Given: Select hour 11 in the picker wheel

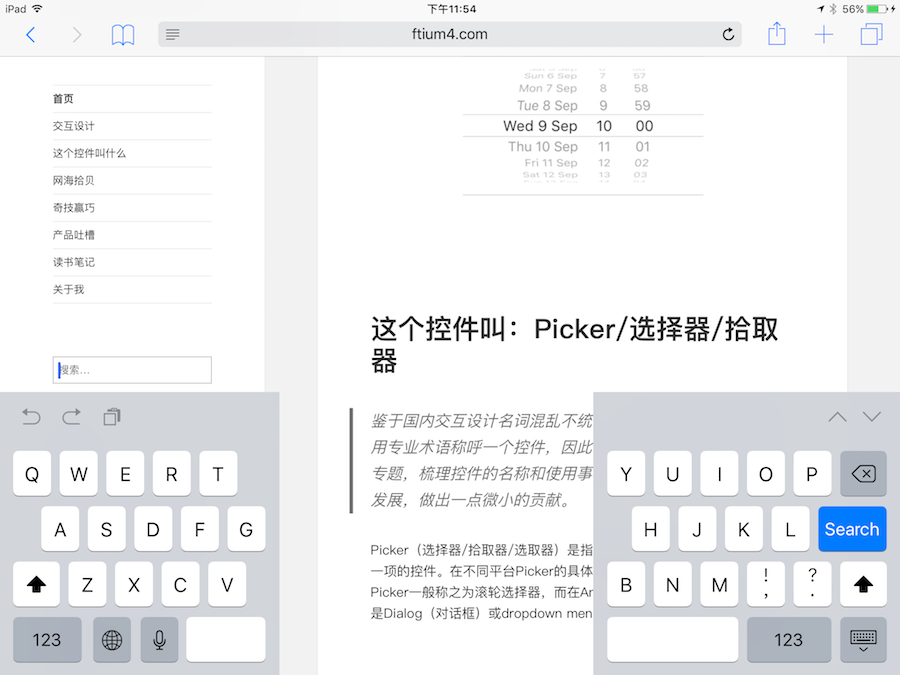Looking at the screenshot, I should (604, 146).
